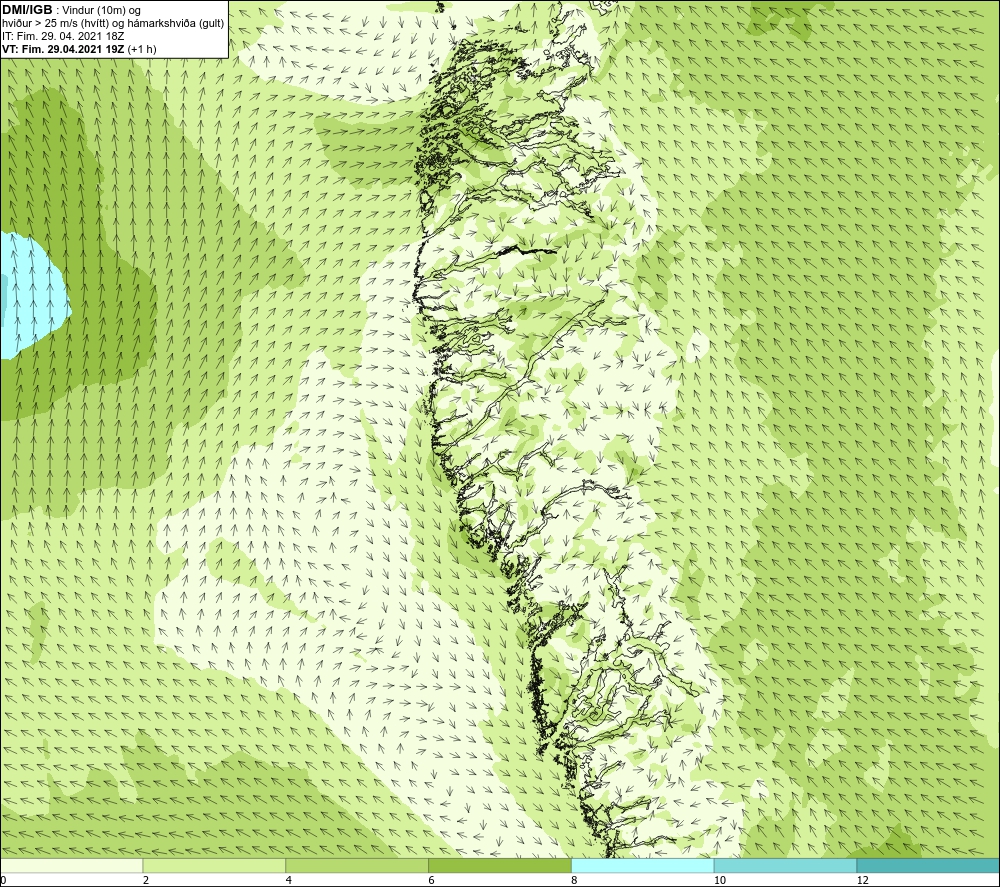The height and width of the screenshot is (887, 1000).
Task: Select the above 12 m/s dark teal segment
Action: [x=928, y=865]
